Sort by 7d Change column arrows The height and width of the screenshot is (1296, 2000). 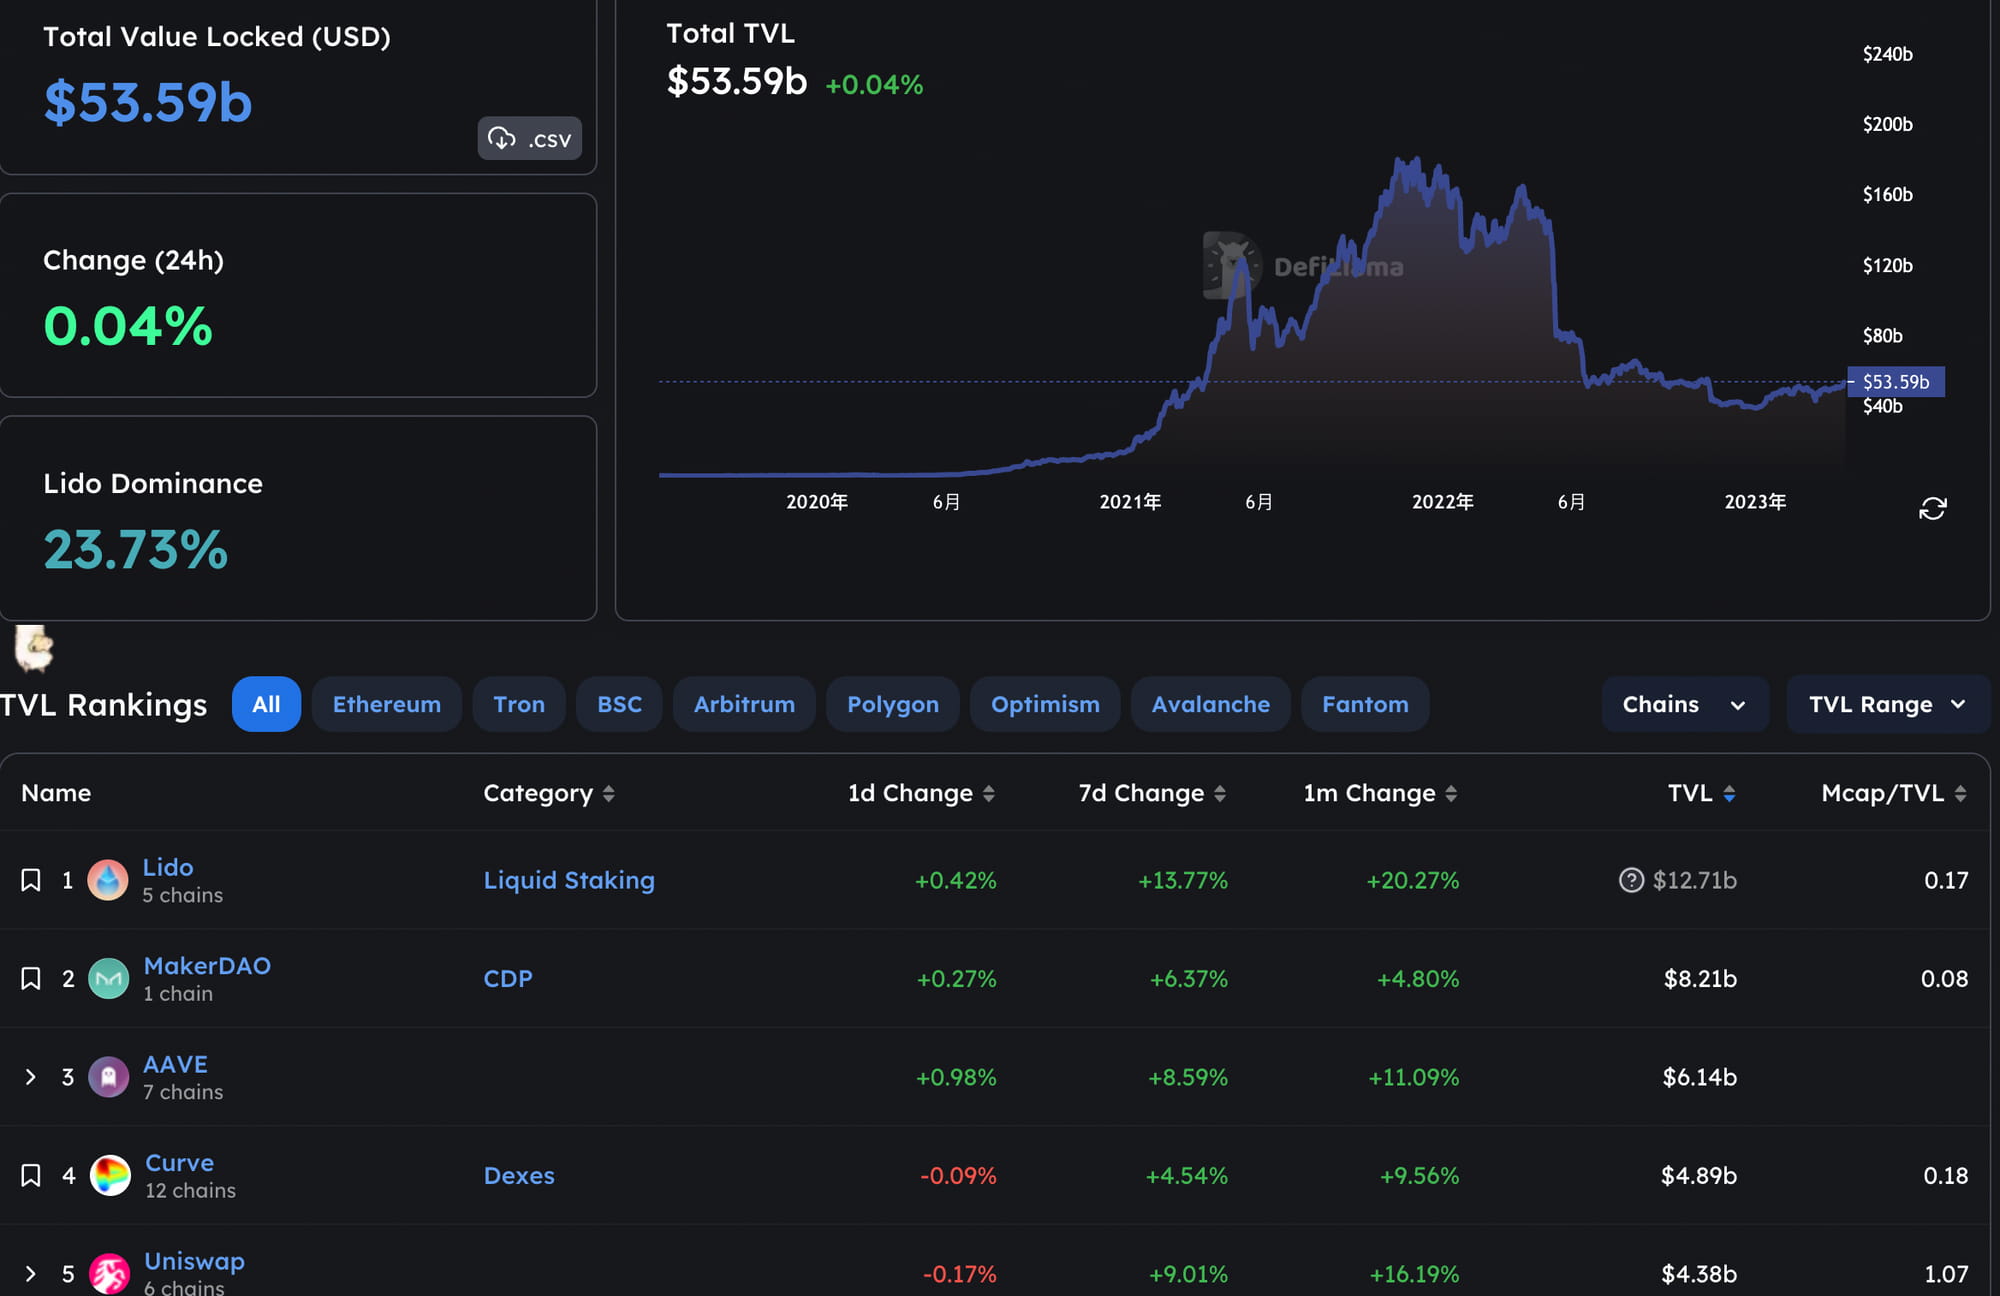(x=1219, y=793)
